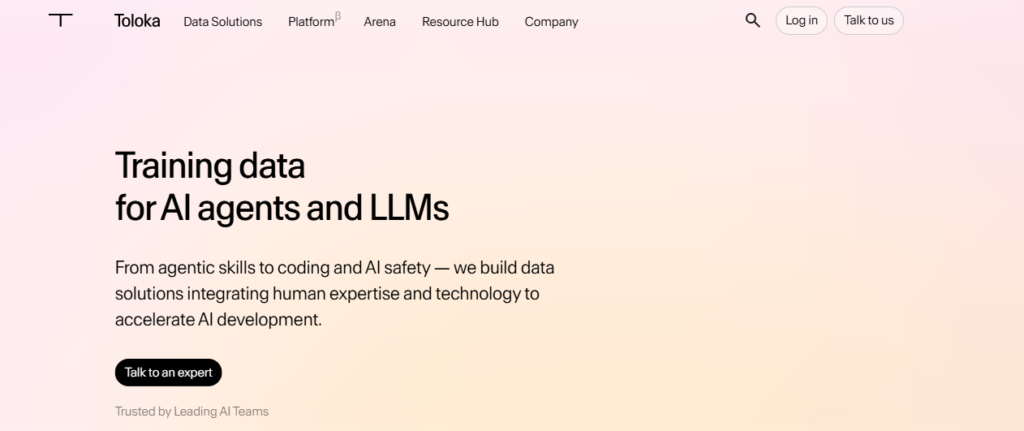Click the word 'LLMs' in the headline
The image size is (1024, 431).
[x=409, y=208]
